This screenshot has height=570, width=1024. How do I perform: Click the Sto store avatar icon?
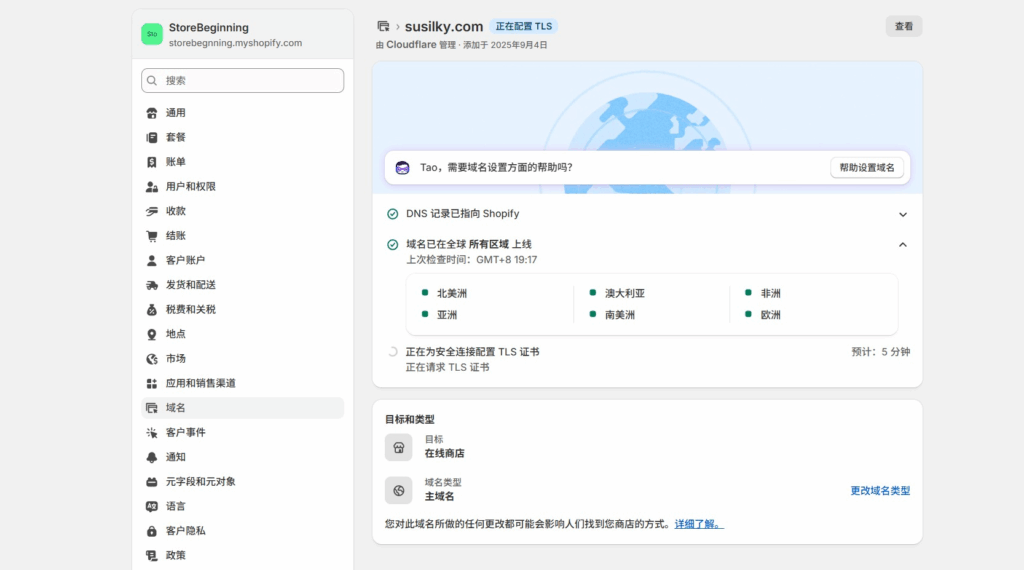point(152,34)
